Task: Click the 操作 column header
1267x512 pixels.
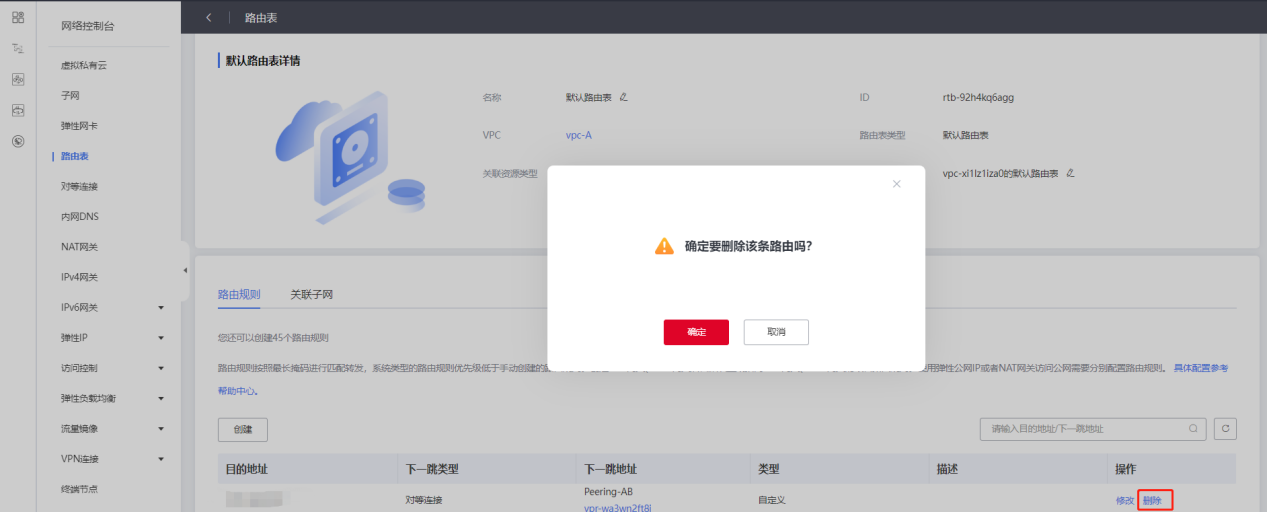Action: [x=1126, y=469]
